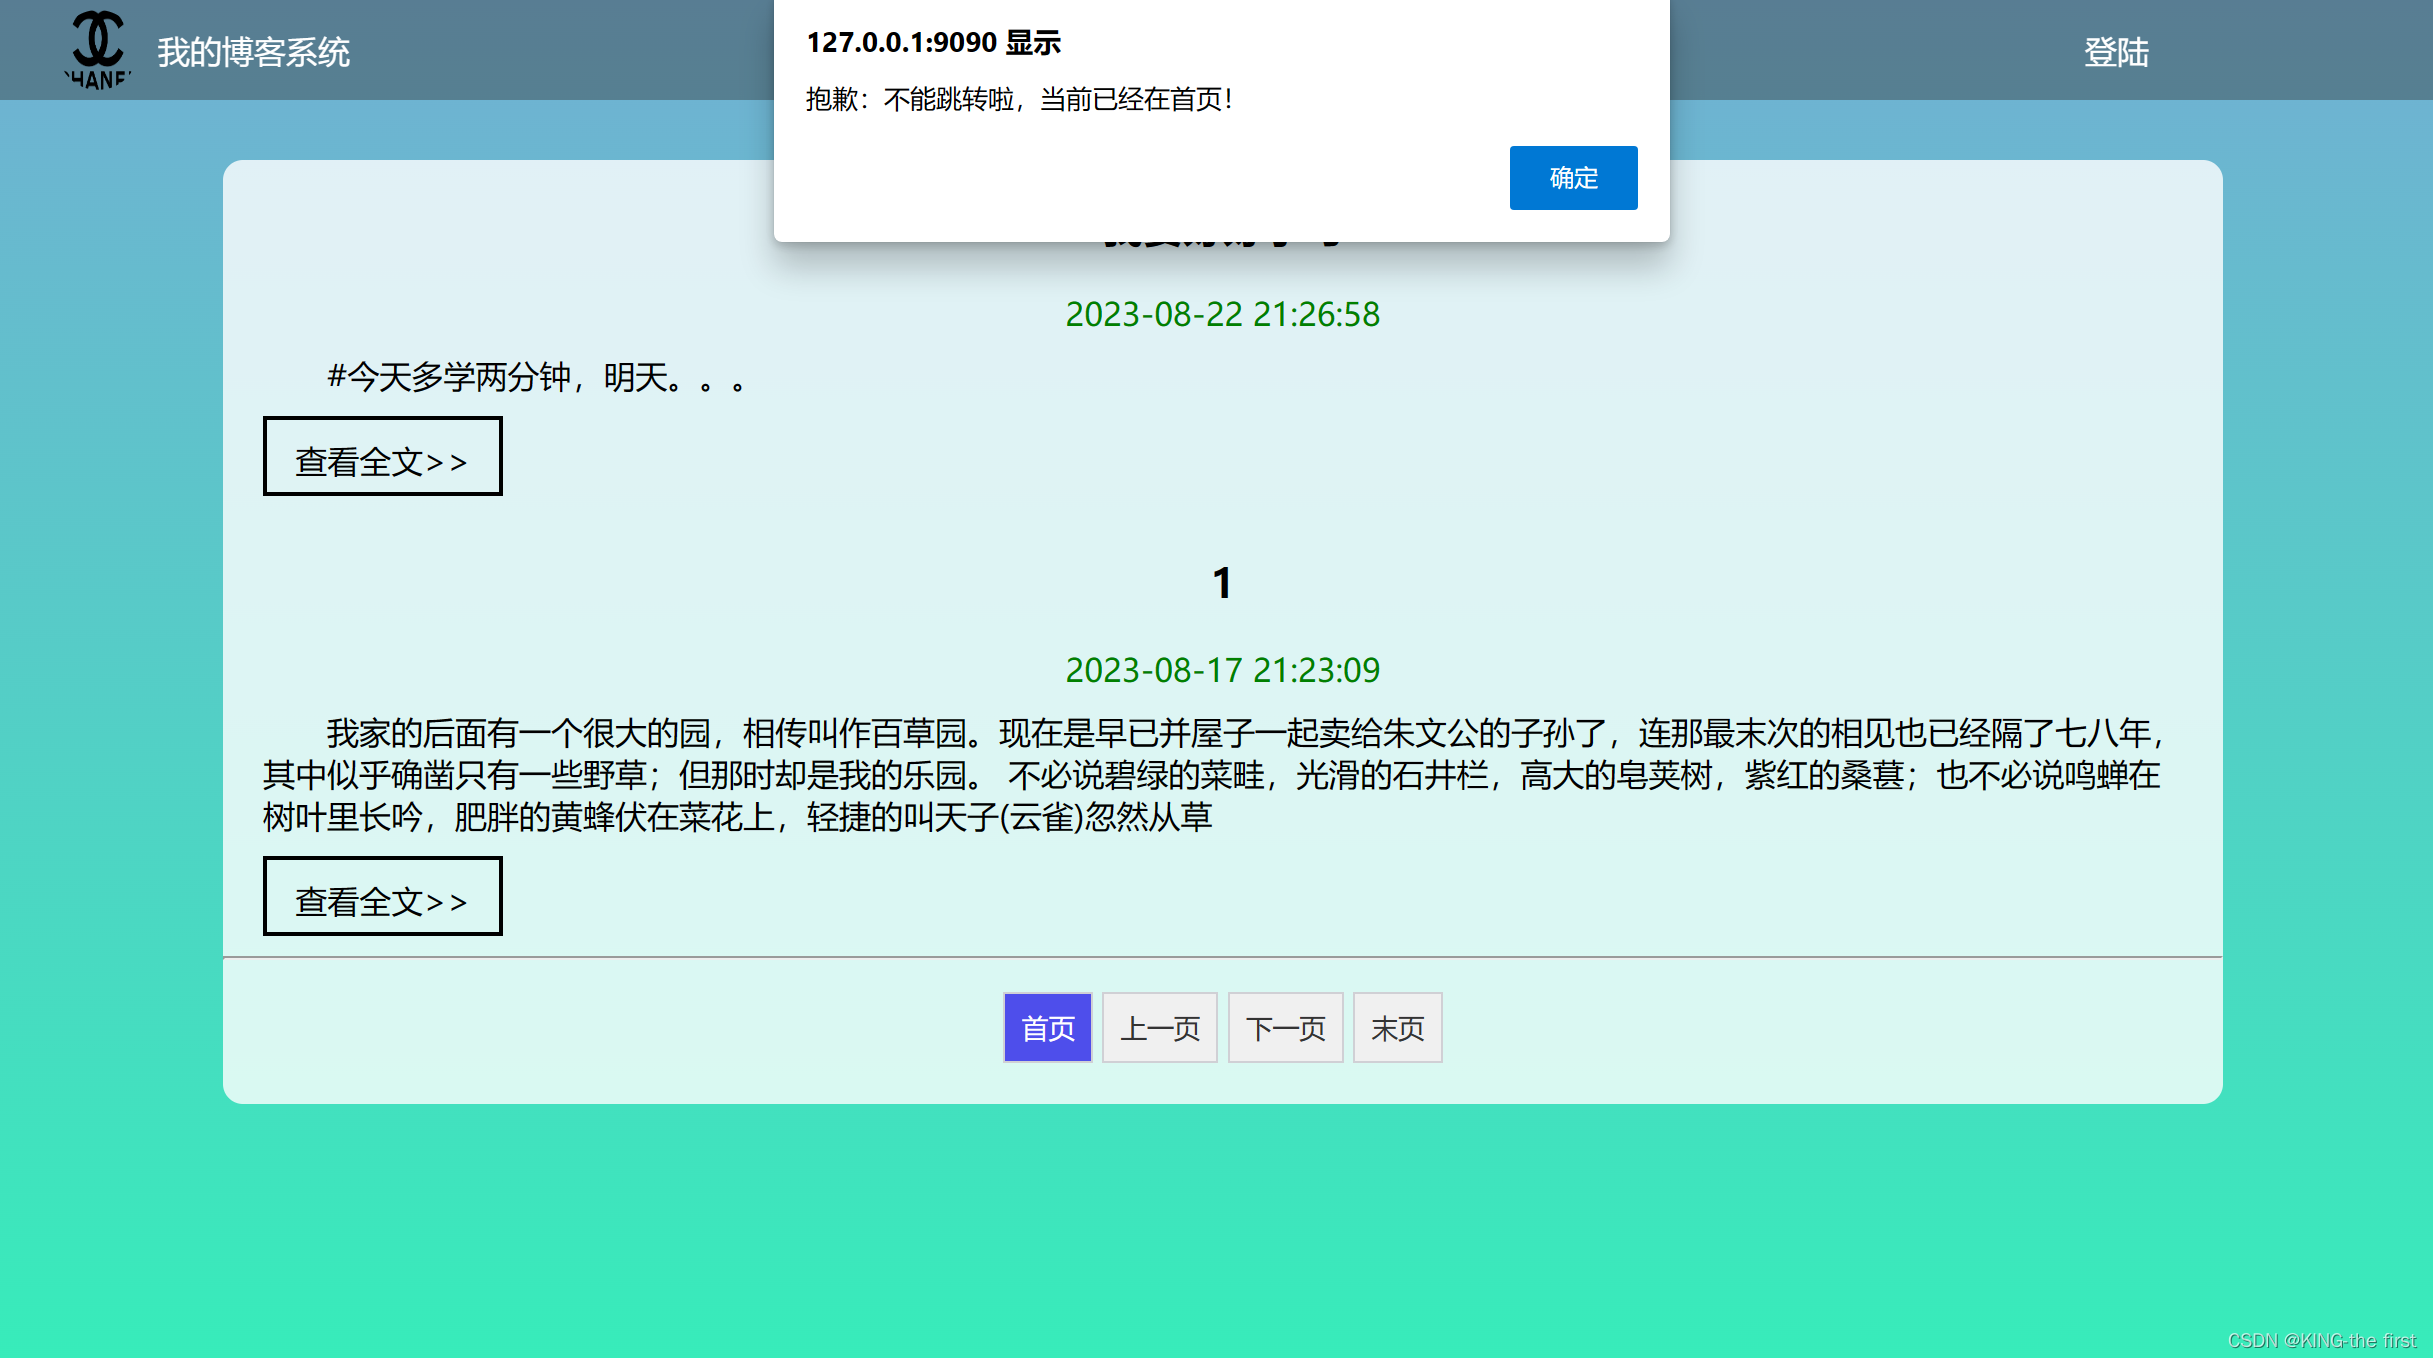Click 登陆 to open login page
This screenshot has height=1358, width=2433.
(2116, 55)
